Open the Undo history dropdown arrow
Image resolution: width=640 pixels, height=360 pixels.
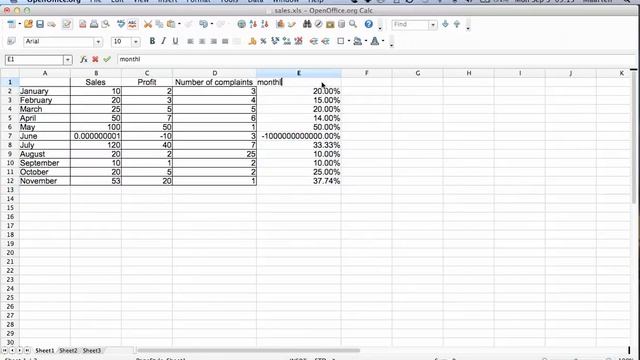[x=212, y=24]
